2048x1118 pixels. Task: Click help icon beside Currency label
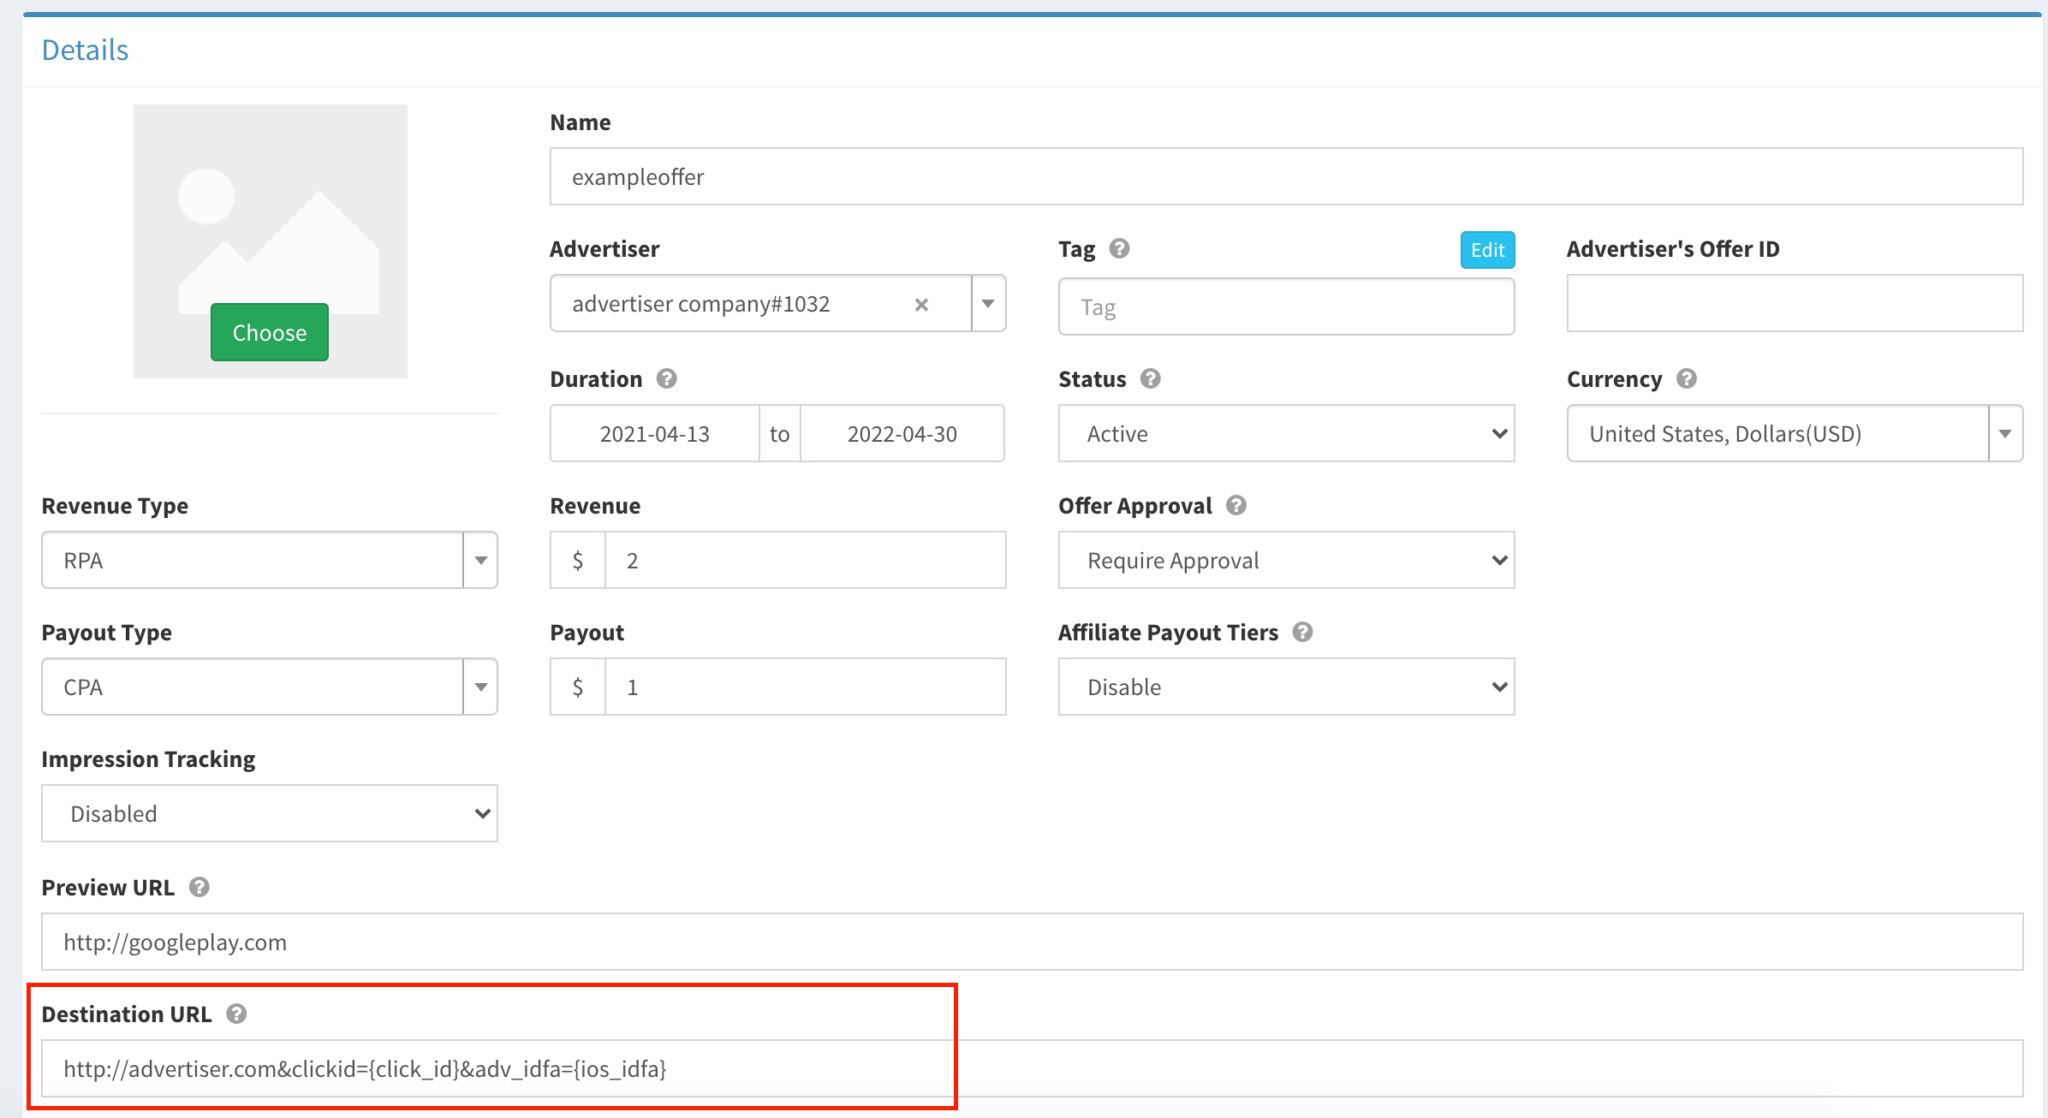[1686, 379]
